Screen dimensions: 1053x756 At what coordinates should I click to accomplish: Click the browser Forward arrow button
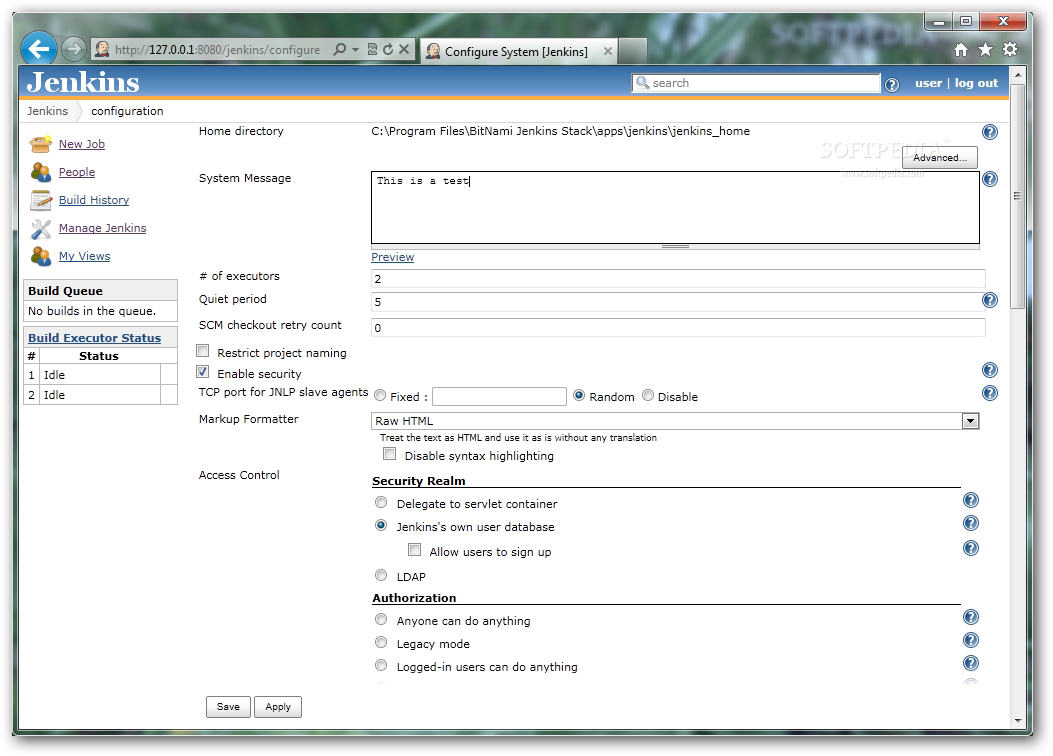(73, 49)
